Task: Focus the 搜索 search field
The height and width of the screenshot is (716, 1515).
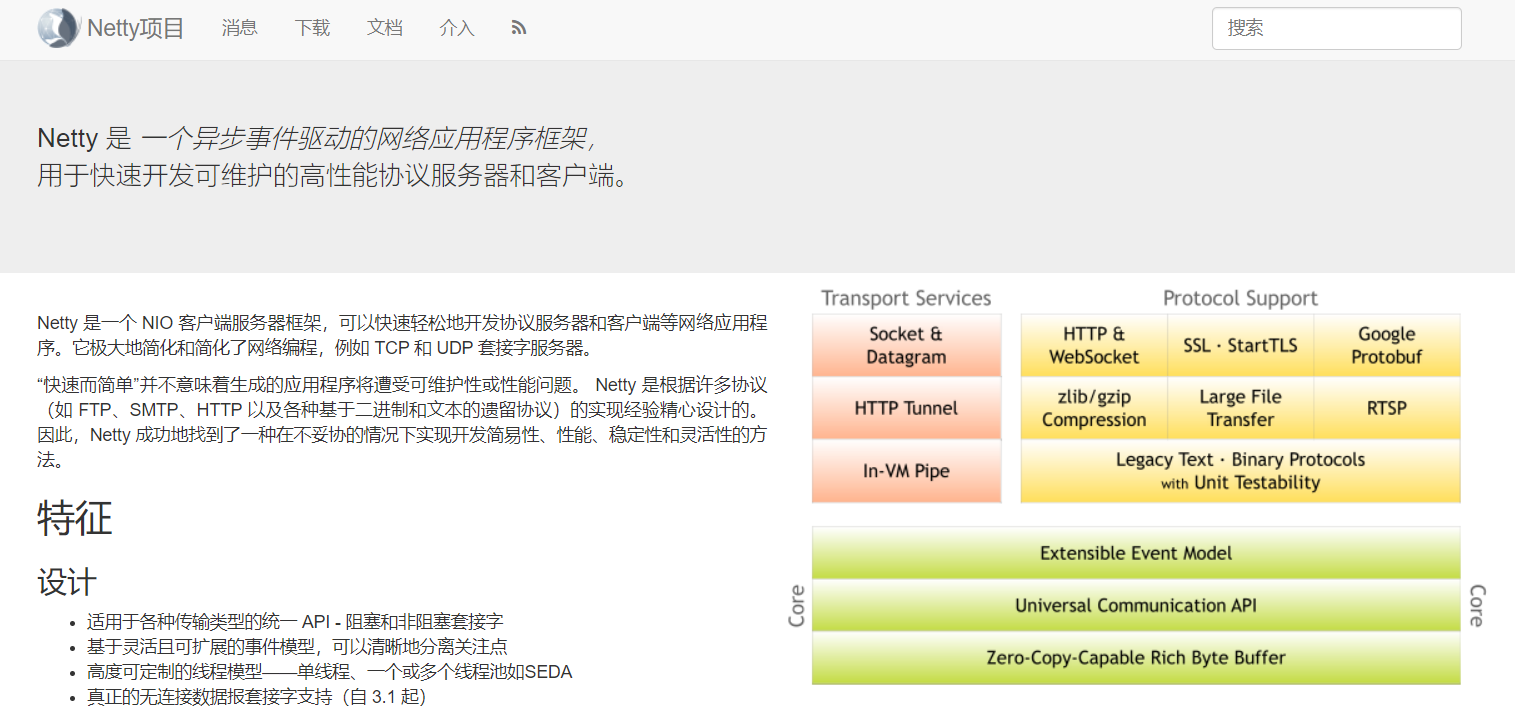Action: [x=1336, y=28]
